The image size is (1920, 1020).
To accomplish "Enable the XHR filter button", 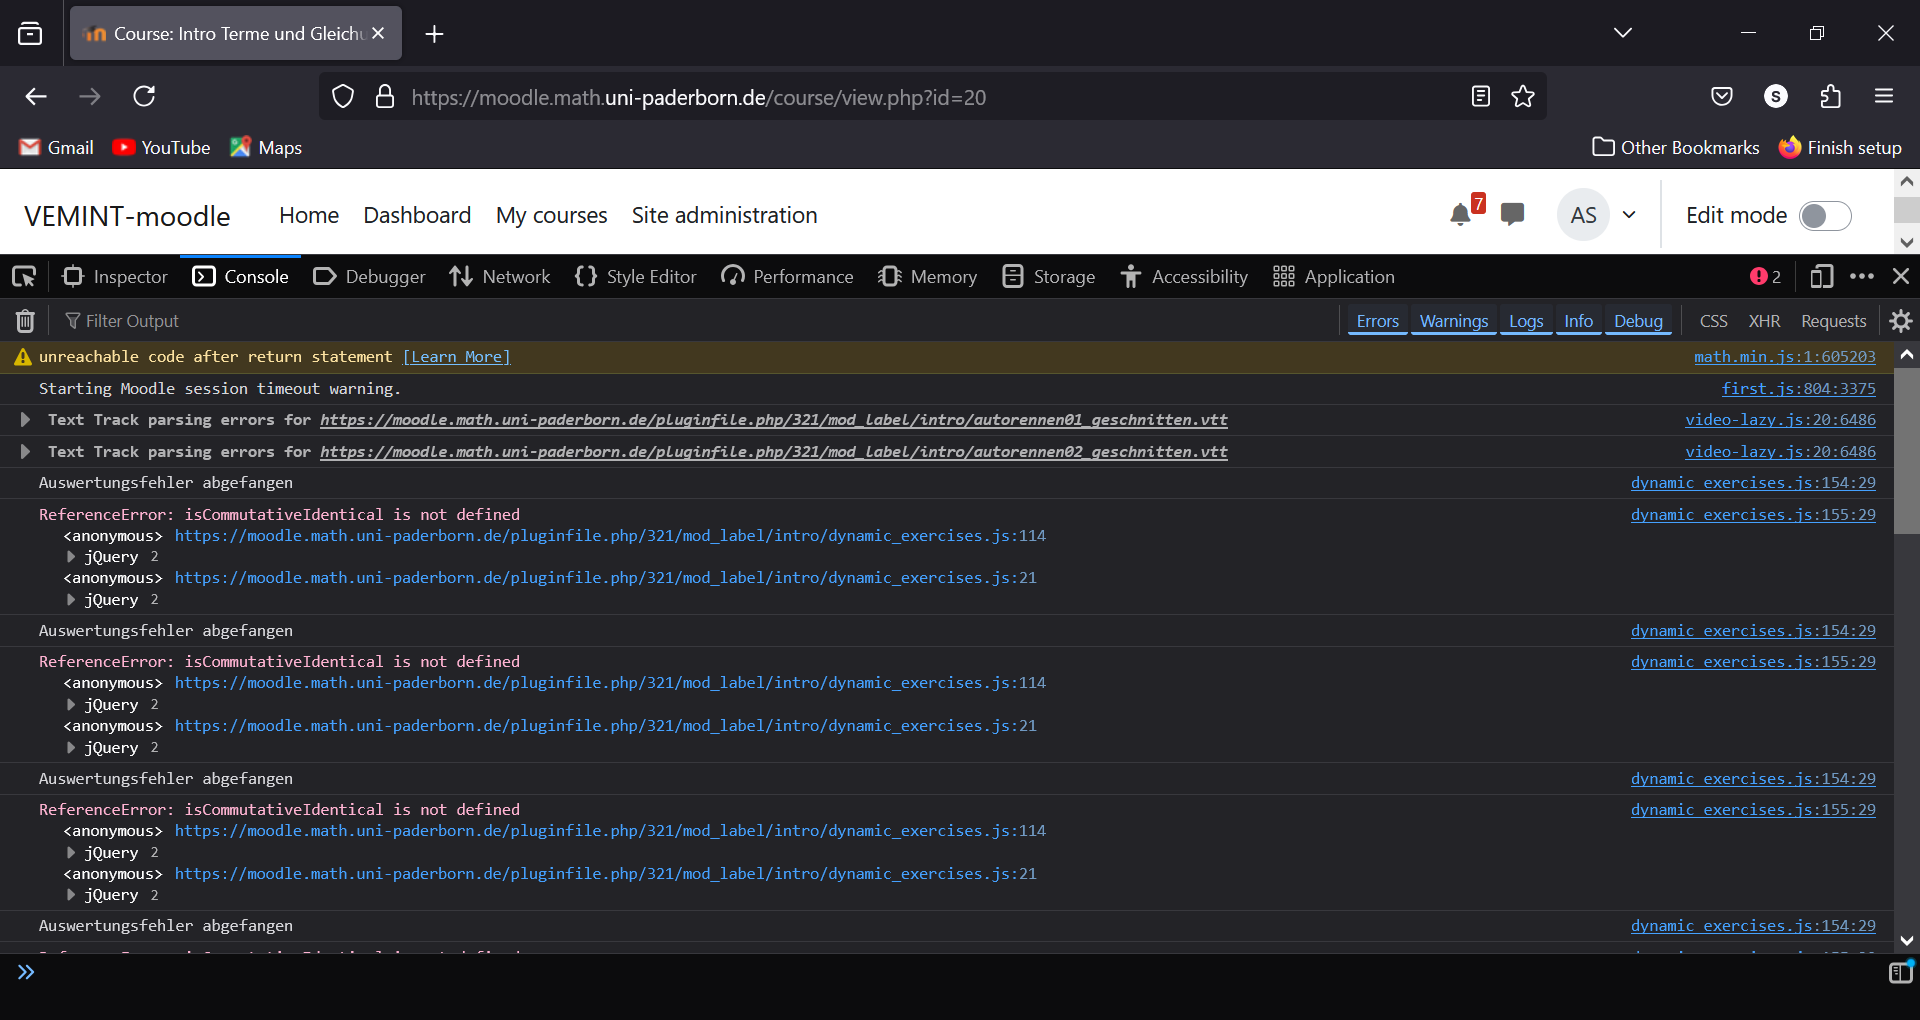I will (1764, 321).
